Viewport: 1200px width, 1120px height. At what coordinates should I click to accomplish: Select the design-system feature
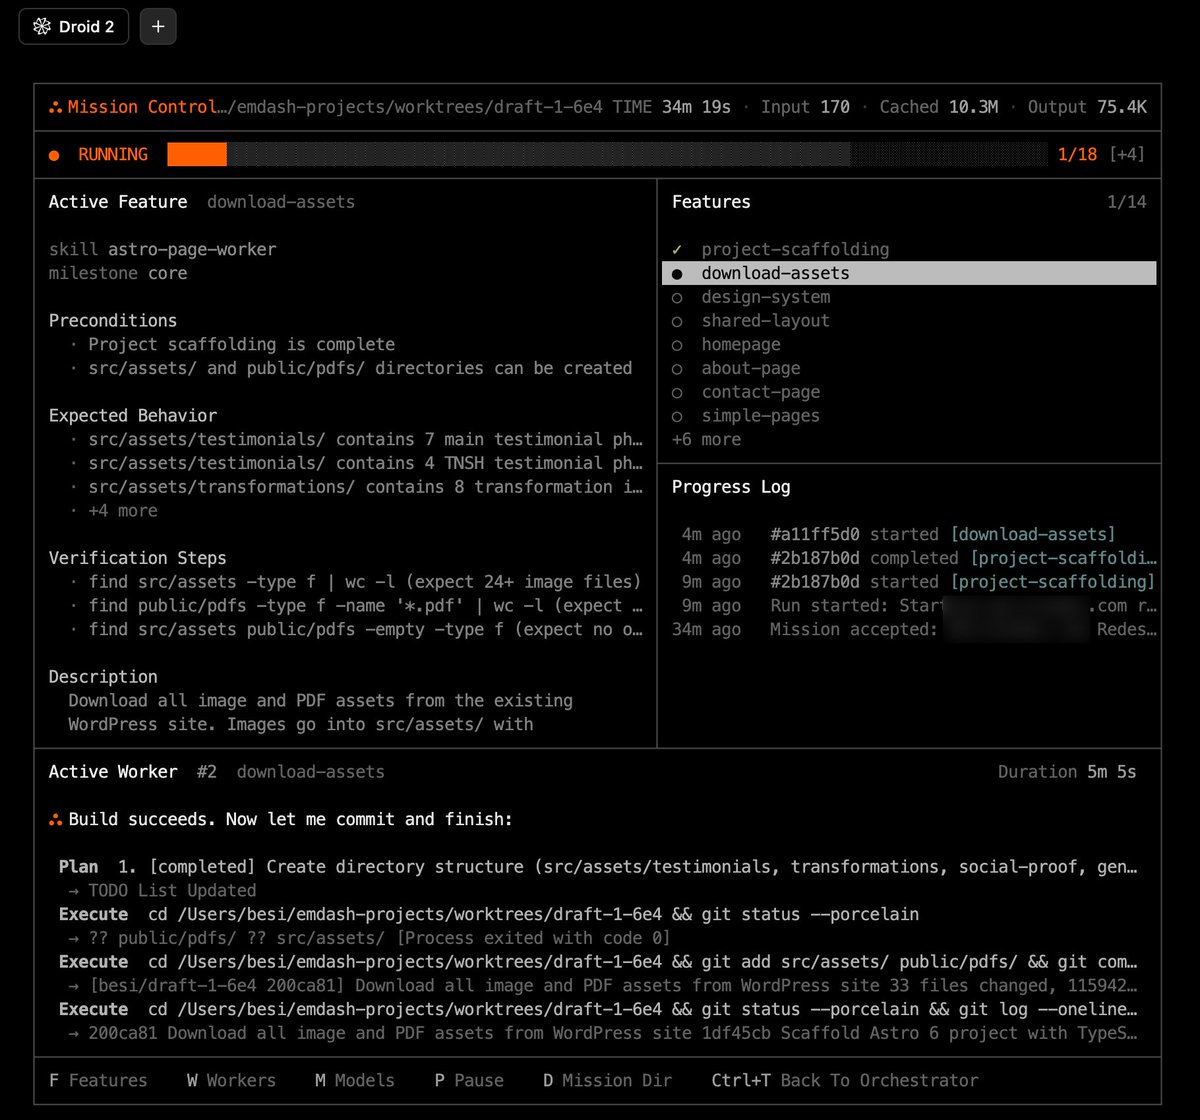tap(765, 297)
